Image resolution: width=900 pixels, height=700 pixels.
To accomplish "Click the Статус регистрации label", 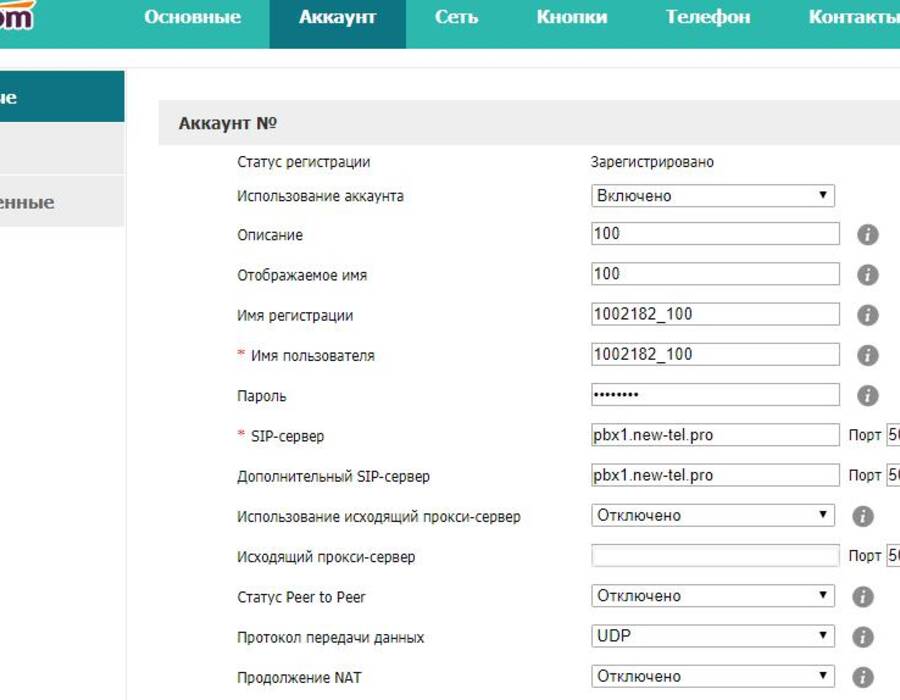I will tap(304, 162).
